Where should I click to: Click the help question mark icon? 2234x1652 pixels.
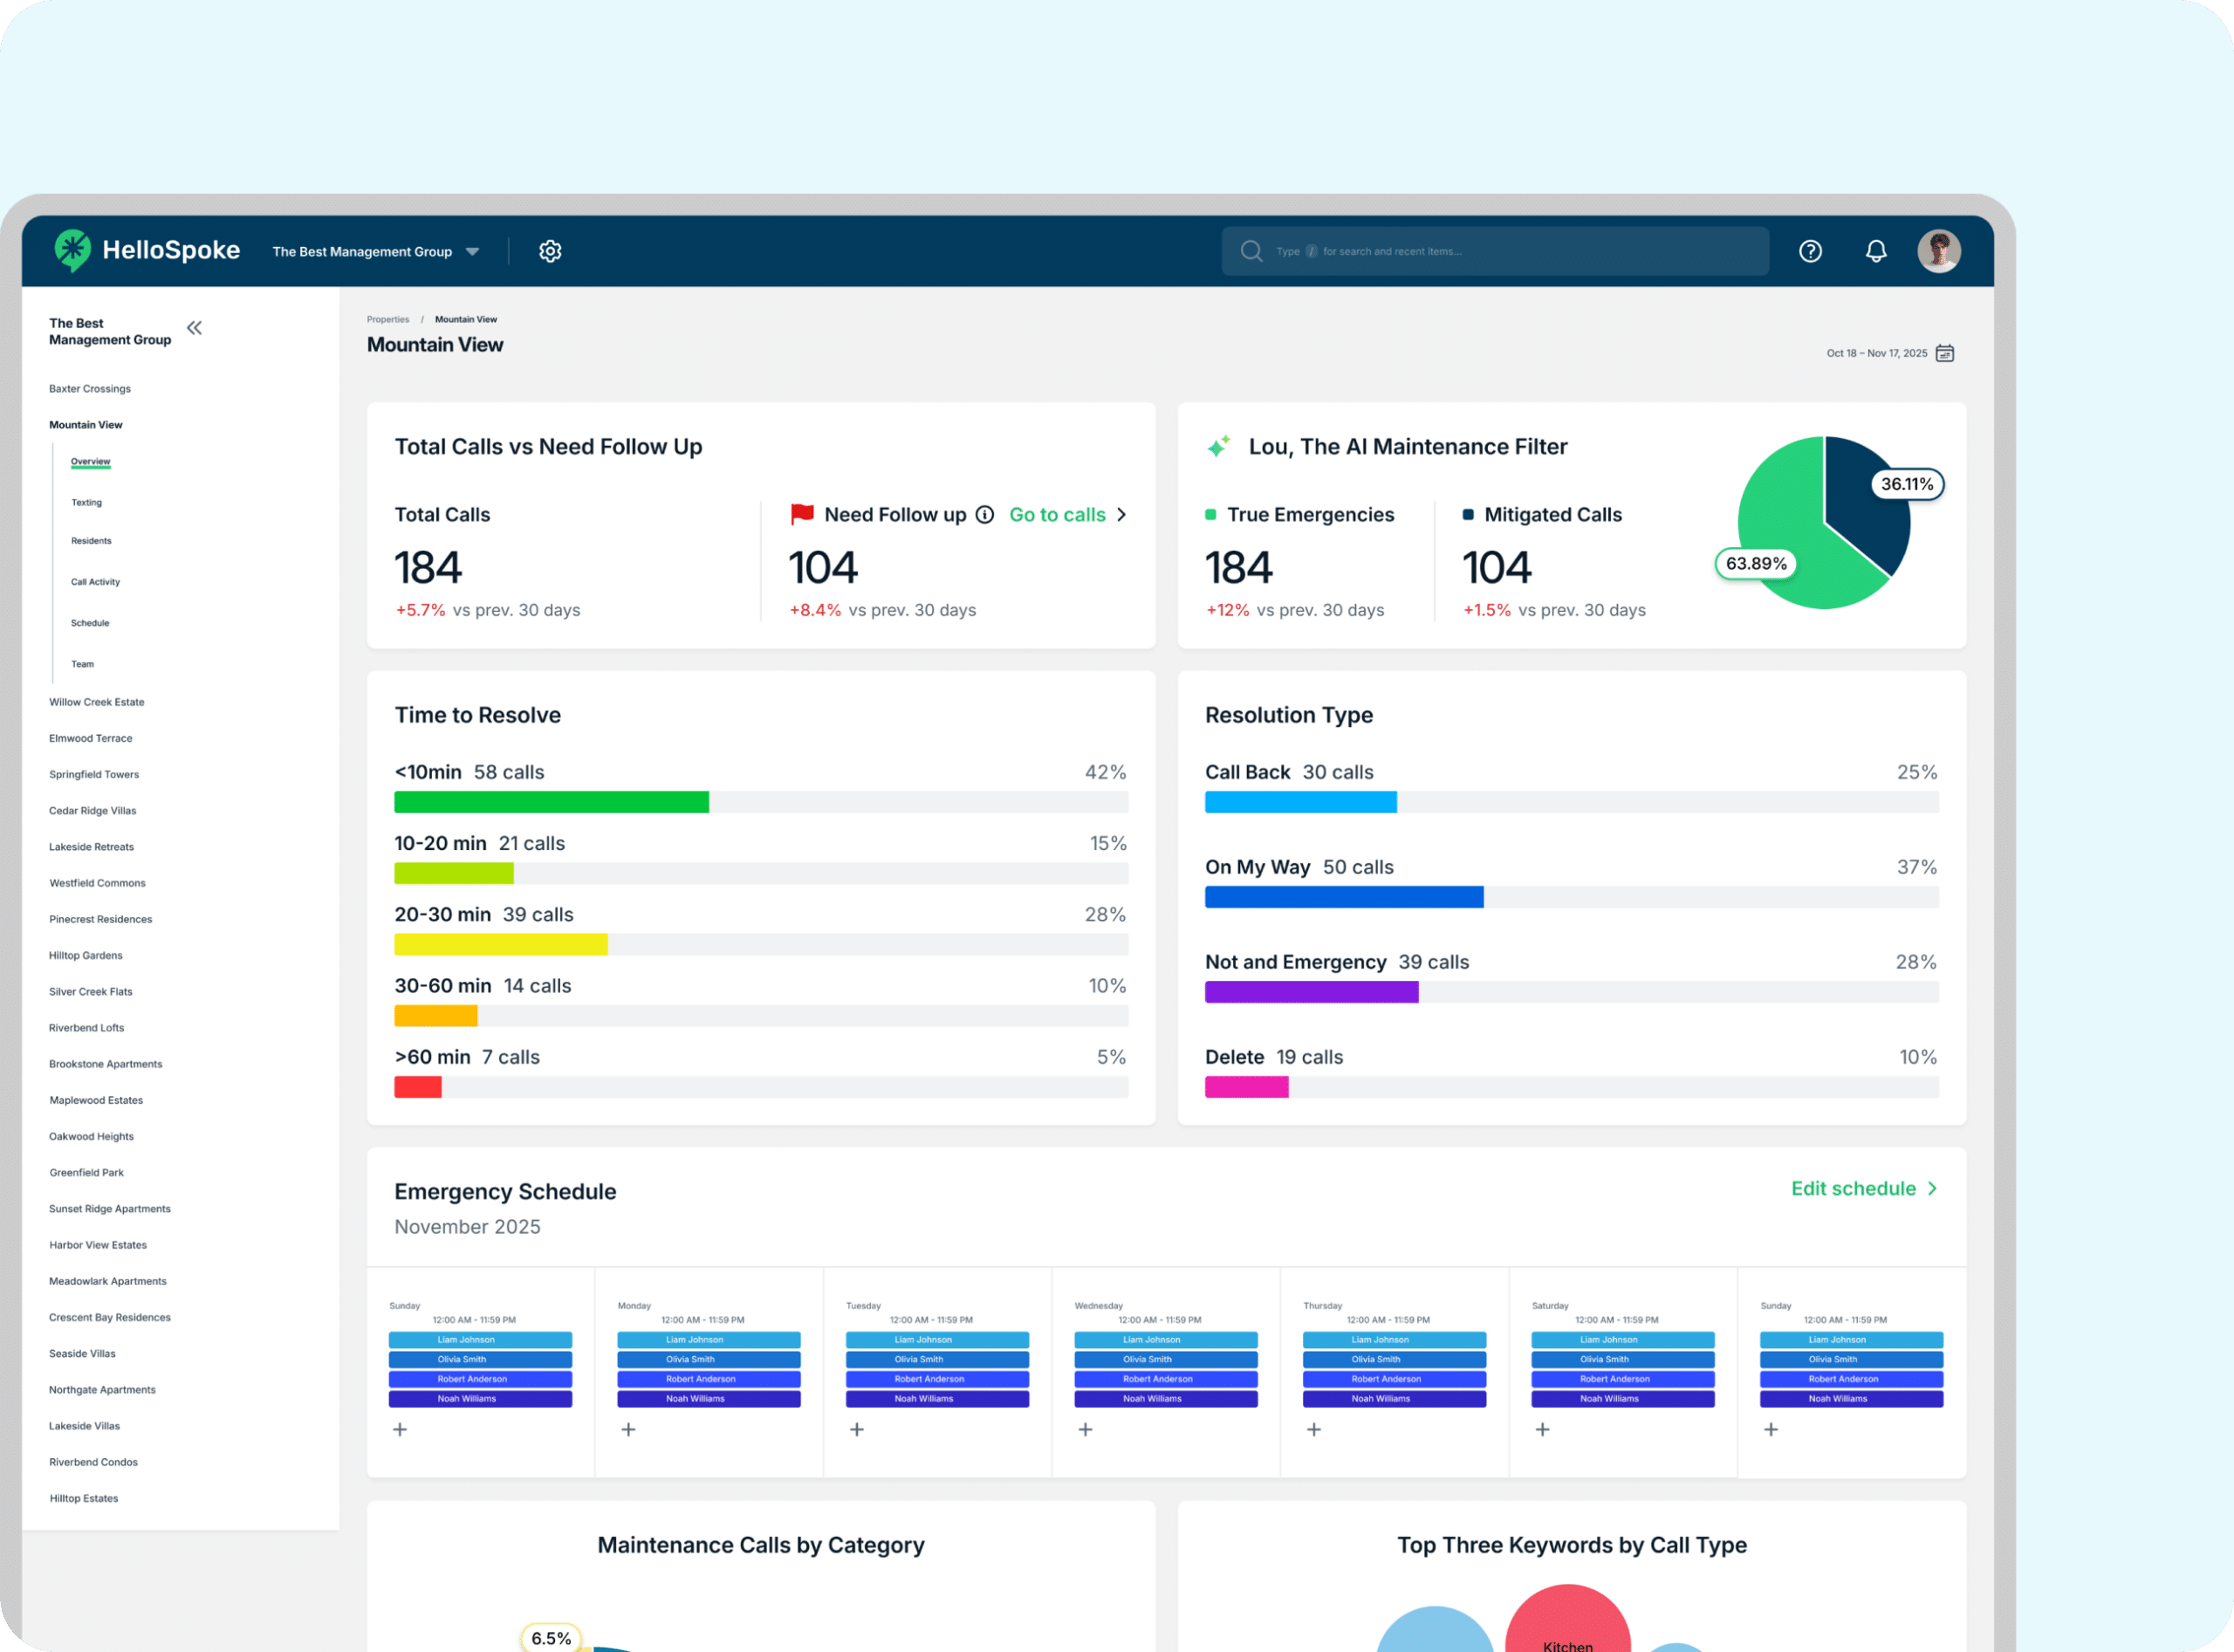coord(1810,251)
